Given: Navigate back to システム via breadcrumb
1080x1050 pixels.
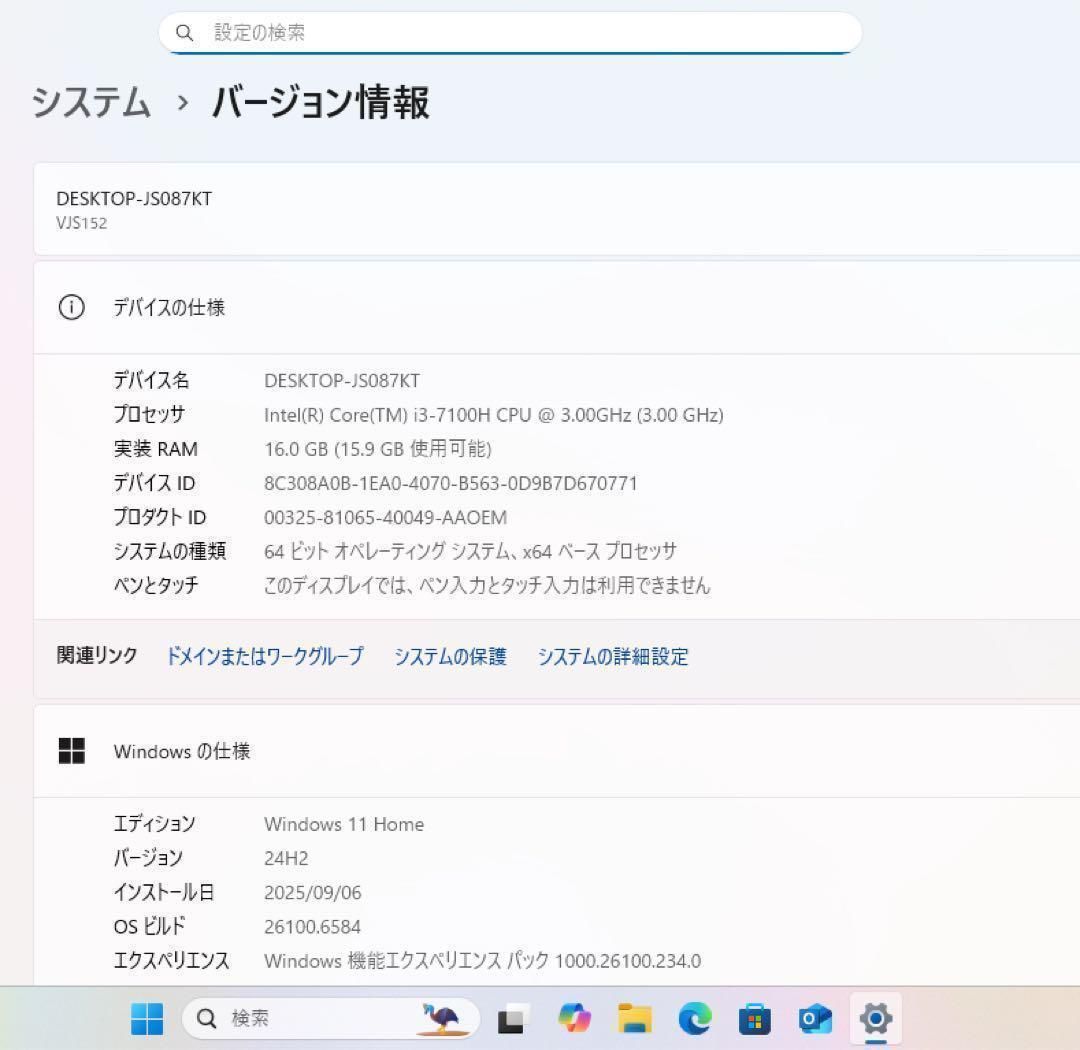Looking at the screenshot, I should click(x=90, y=103).
